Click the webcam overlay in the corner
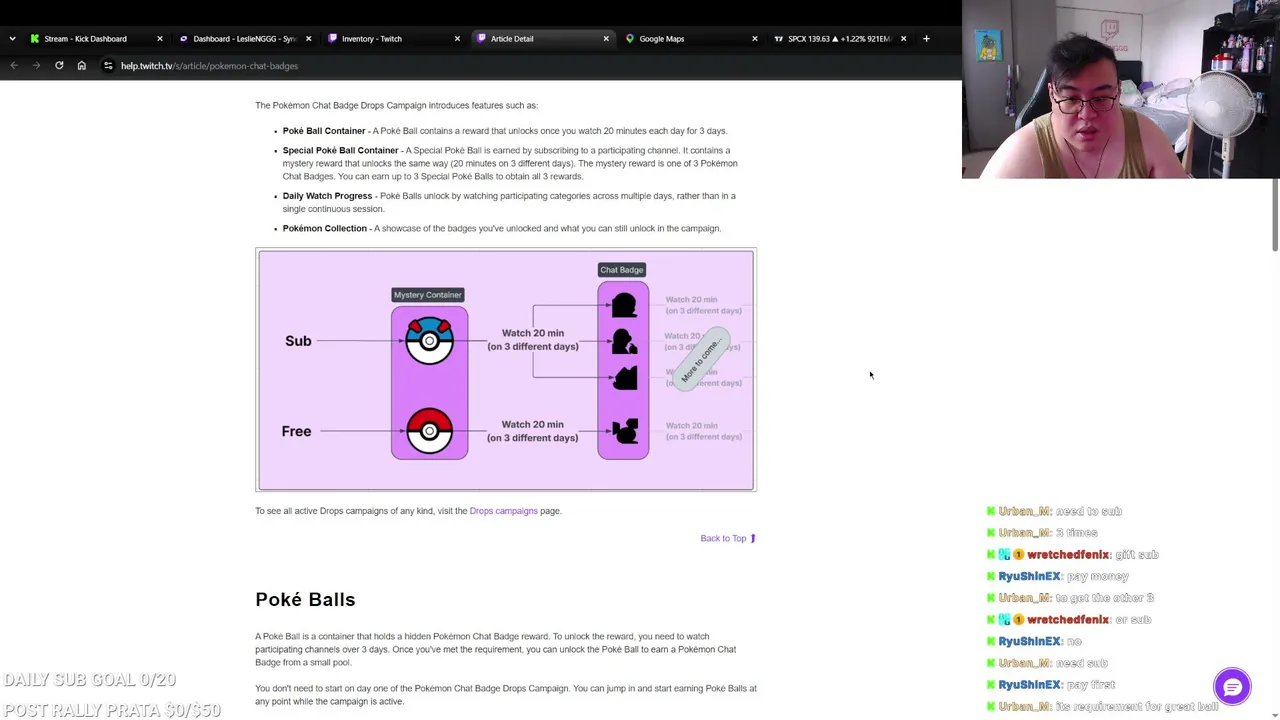 (x=1121, y=89)
